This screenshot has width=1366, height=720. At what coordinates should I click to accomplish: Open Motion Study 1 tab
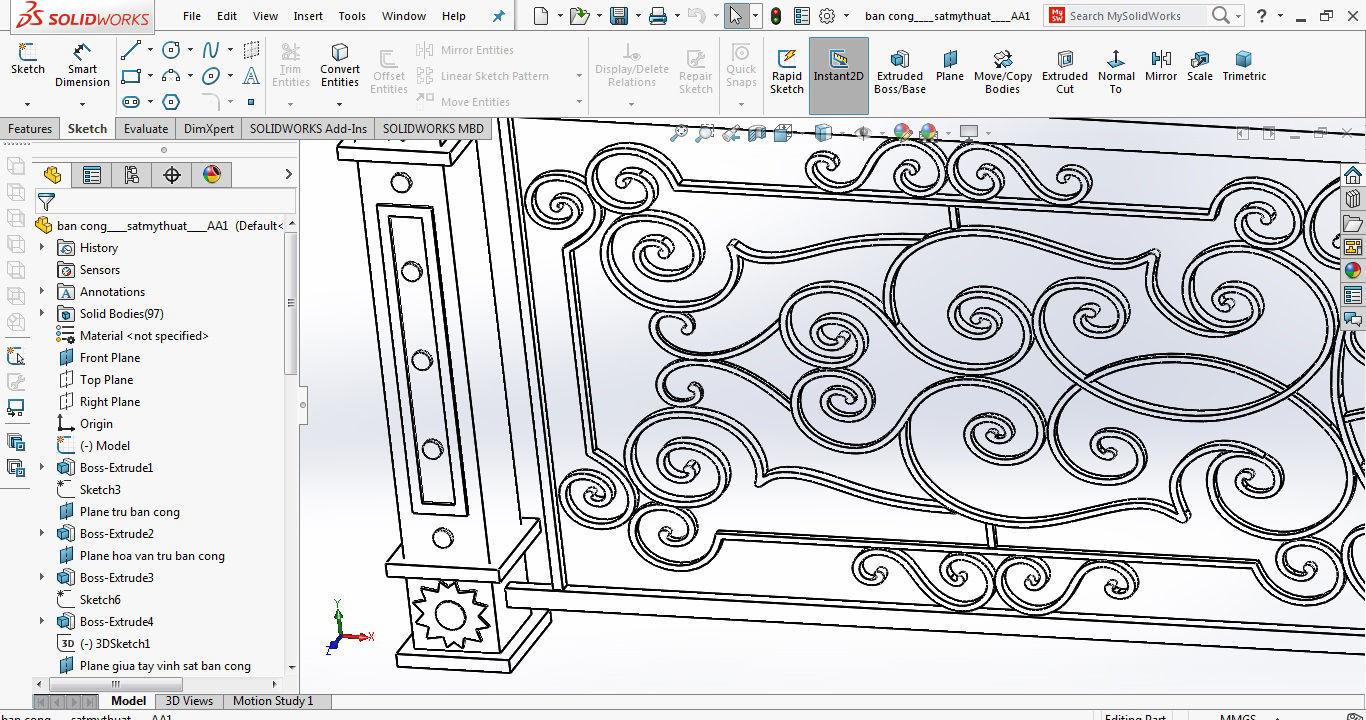[273, 701]
